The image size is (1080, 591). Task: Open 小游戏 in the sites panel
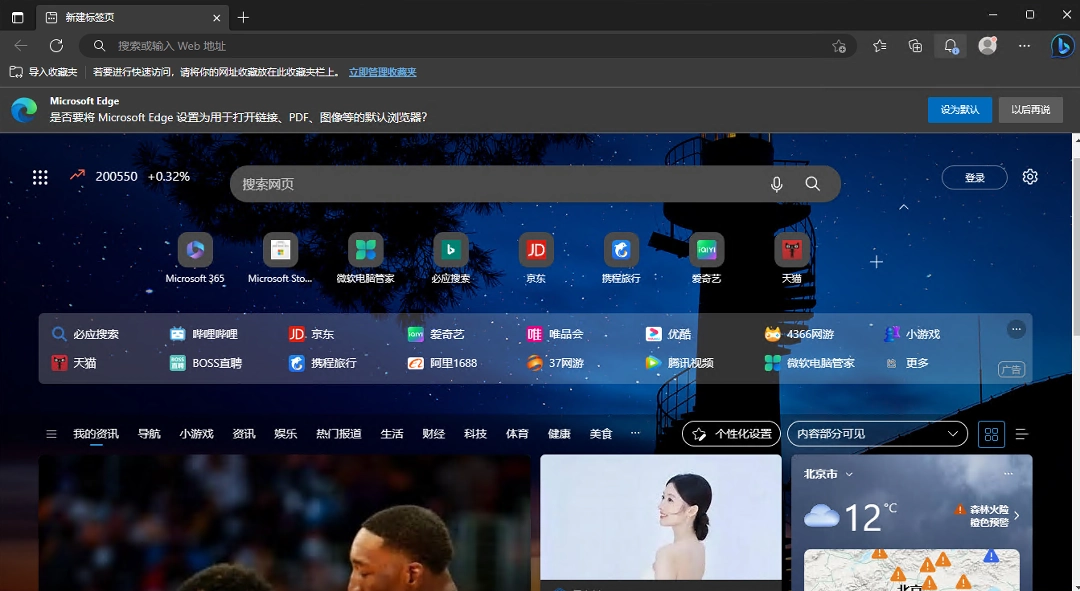(x=912, y=334)
